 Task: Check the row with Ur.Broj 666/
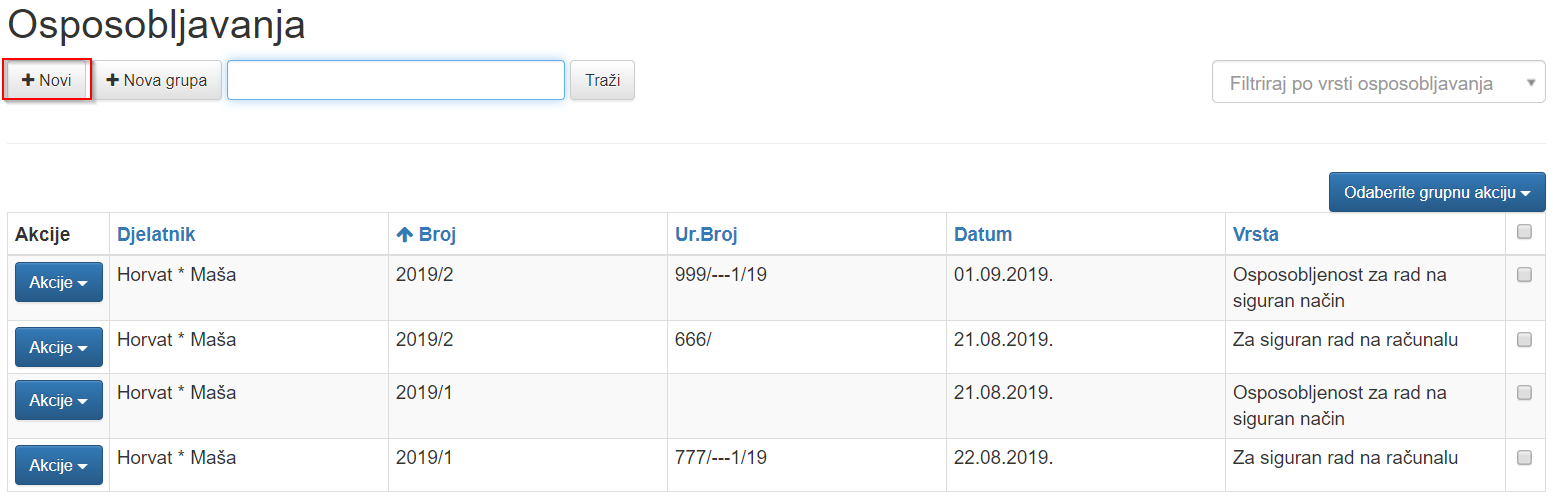[x=1525, y=340]
